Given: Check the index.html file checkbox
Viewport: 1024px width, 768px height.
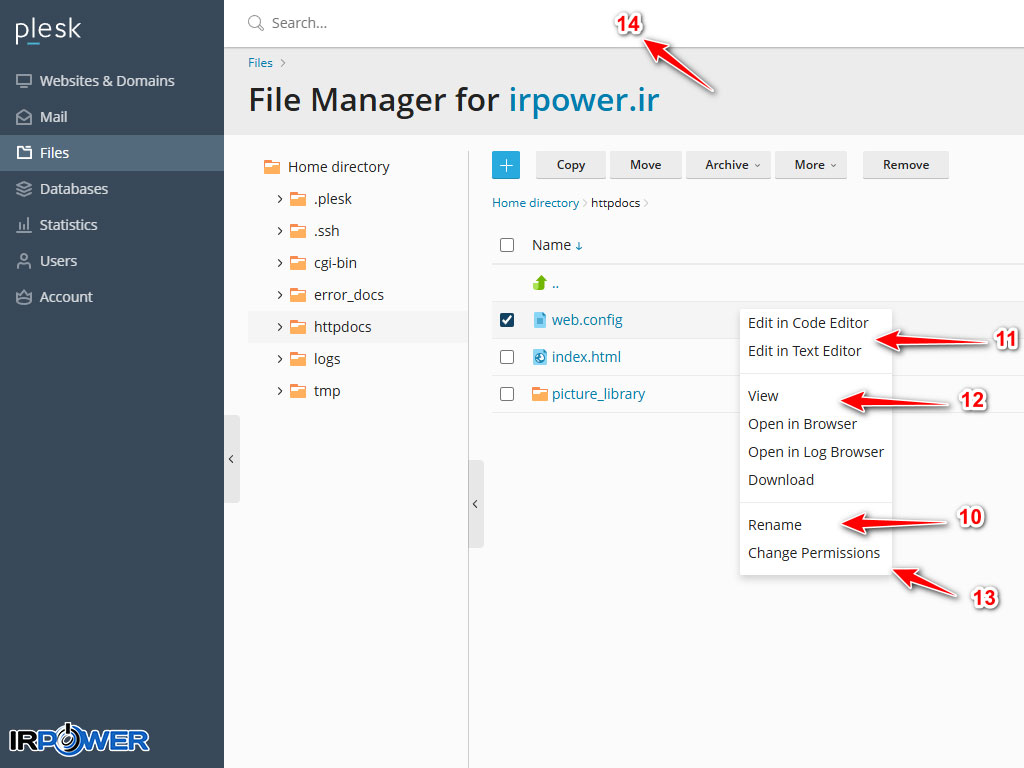Looking at the screenshot, I should 507,357.
